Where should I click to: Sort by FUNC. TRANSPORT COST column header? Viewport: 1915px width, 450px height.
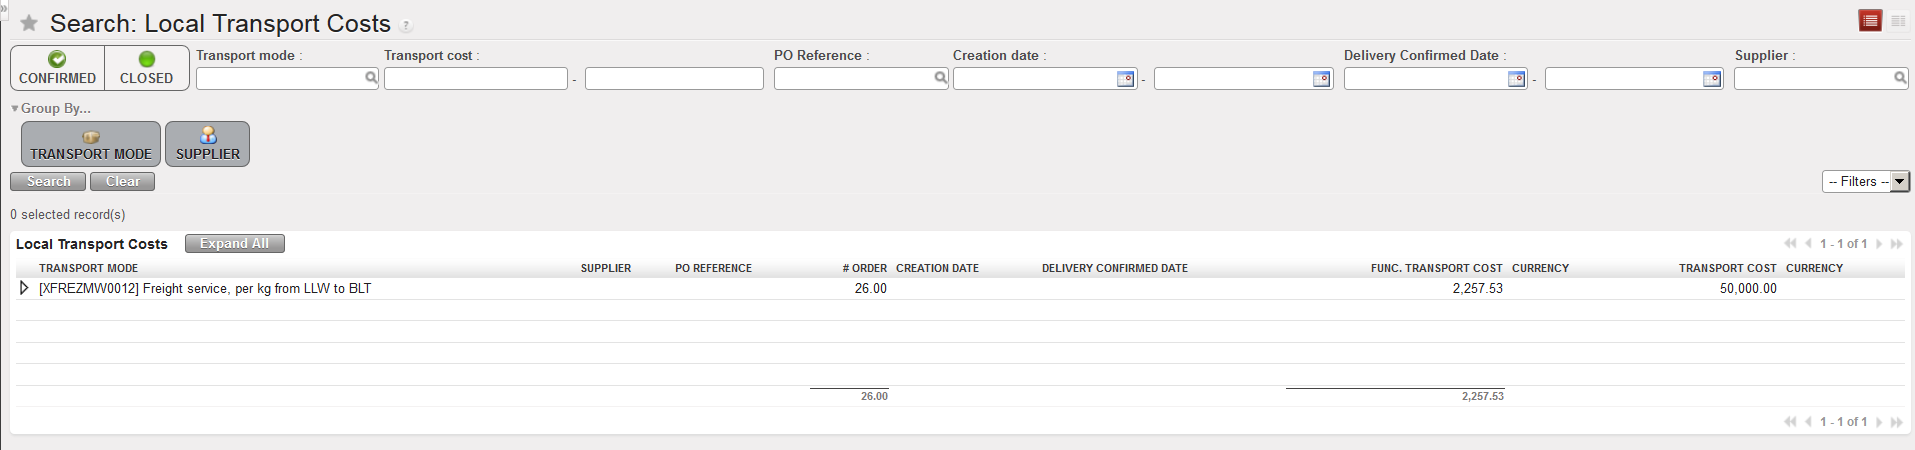pyautogui.click(x=1437, y=268)
